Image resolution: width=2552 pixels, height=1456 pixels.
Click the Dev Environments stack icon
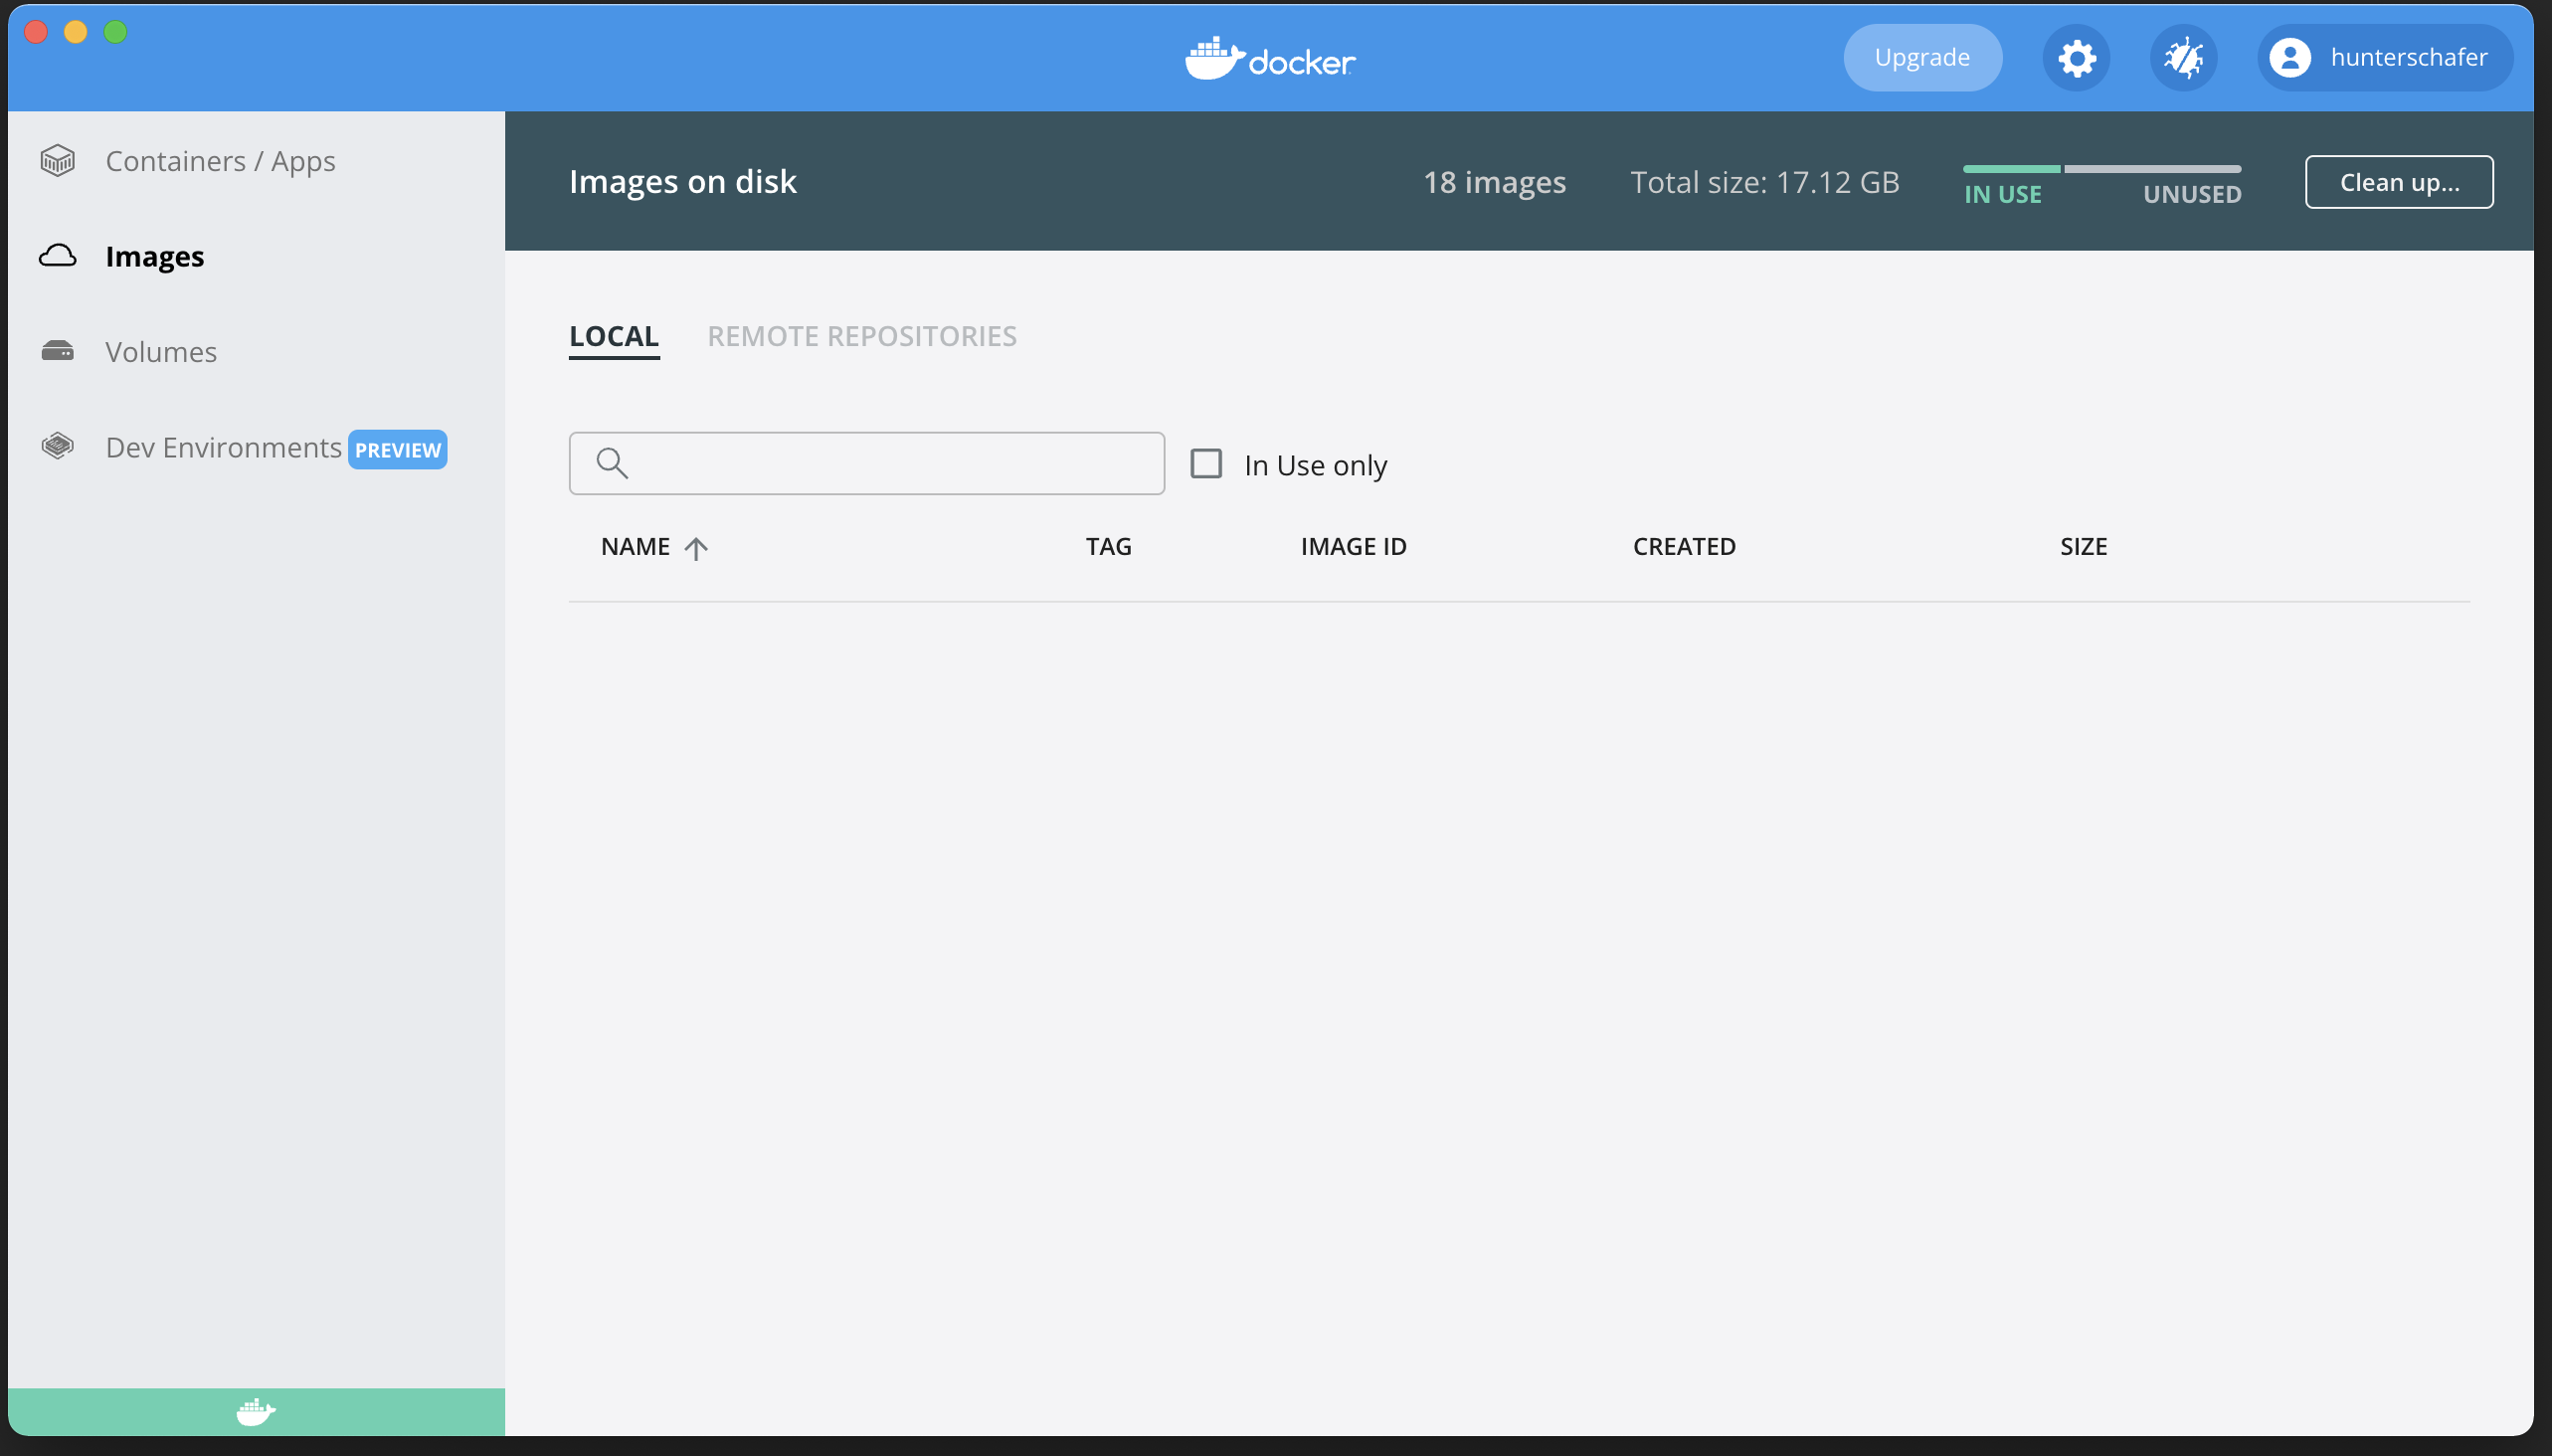[58, 446]
